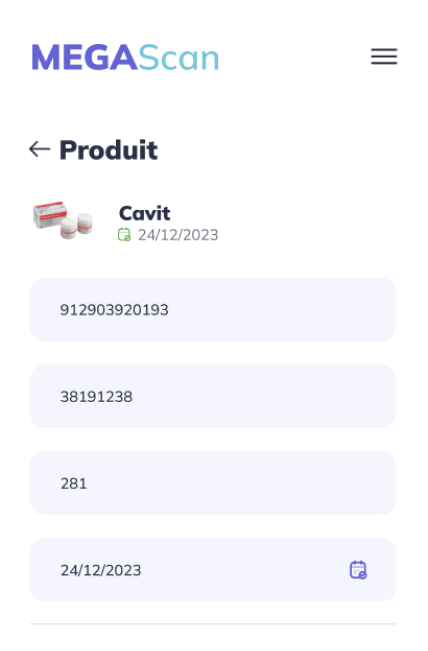Click the Cavit product name

[144, 213]
